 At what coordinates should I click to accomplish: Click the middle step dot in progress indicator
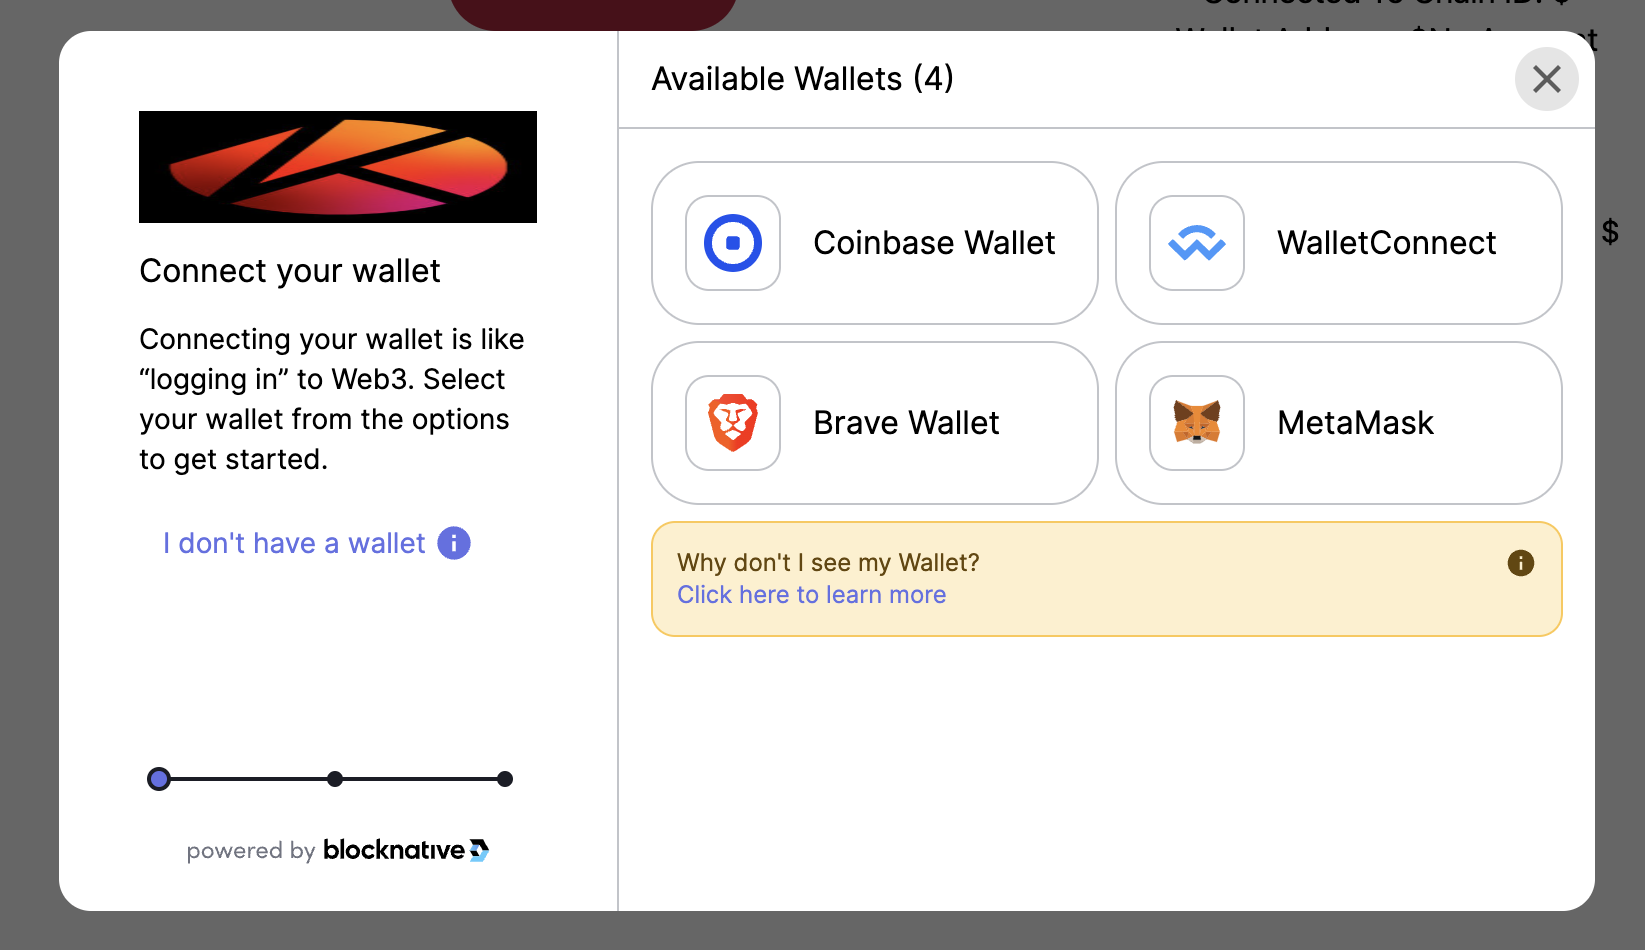click(335, 779)
